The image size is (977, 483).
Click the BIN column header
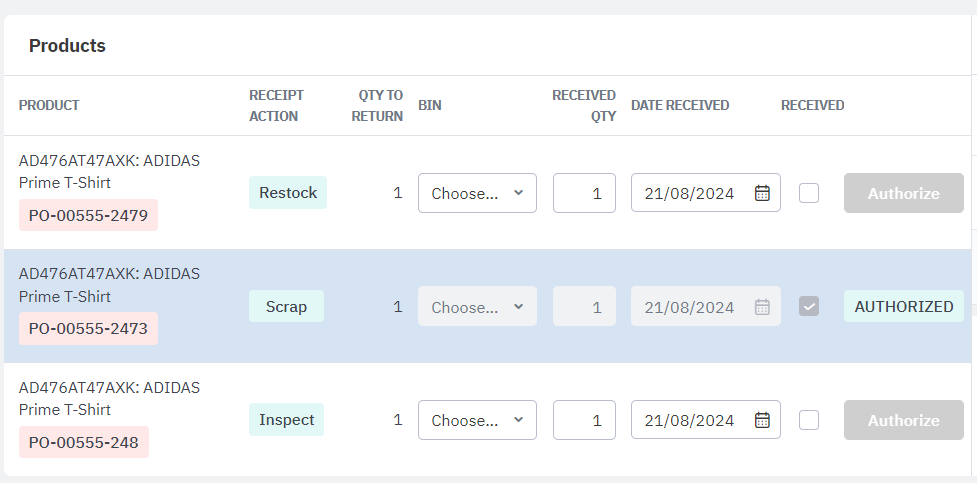[x=430, y=105]
